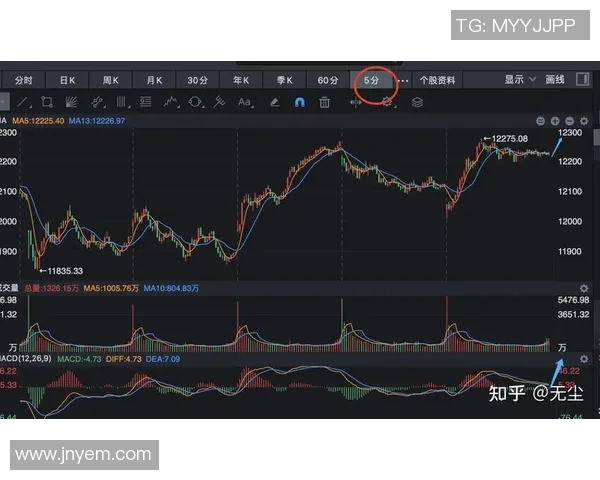The width and height of the screenshot is (600, 480).
Task: Click the trash icon to delete drawings
Action: click(325, 102)
